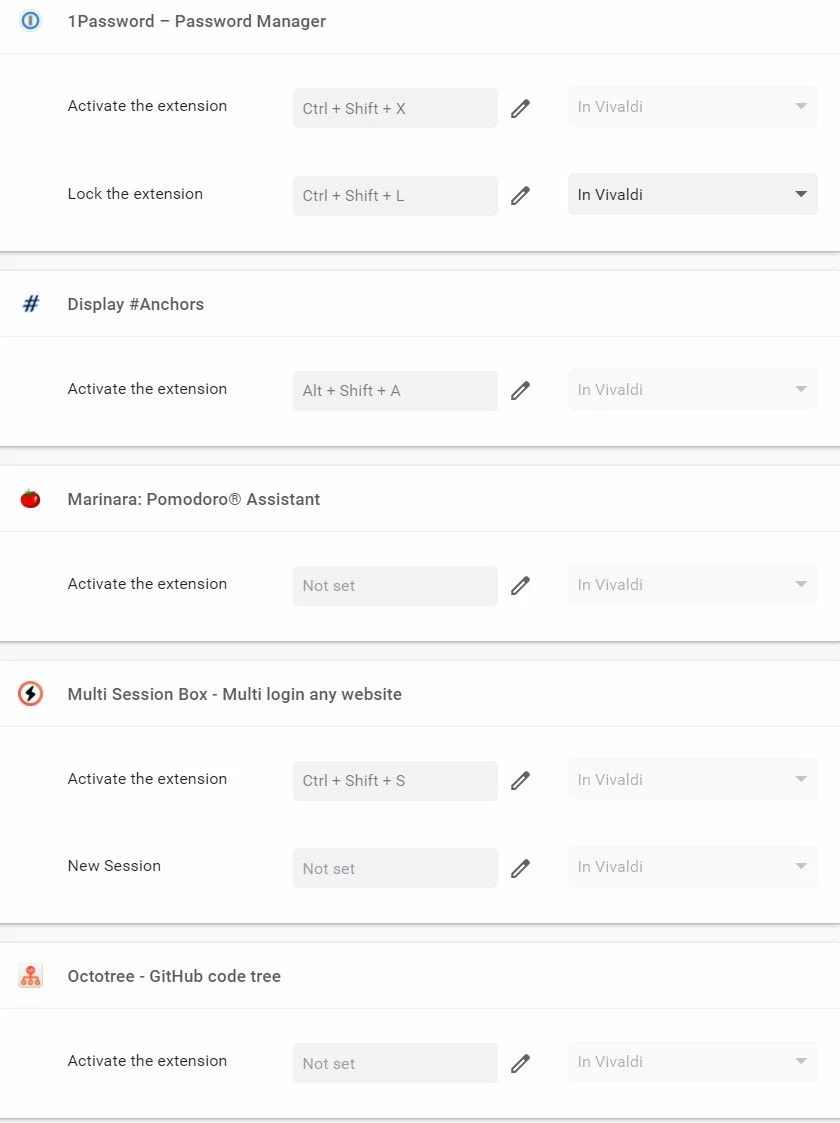Edit 1Password Activate the extension shortcut pencil
Image resolution: width=840 pixels, height=1123 pixels.
coord(521,108)
